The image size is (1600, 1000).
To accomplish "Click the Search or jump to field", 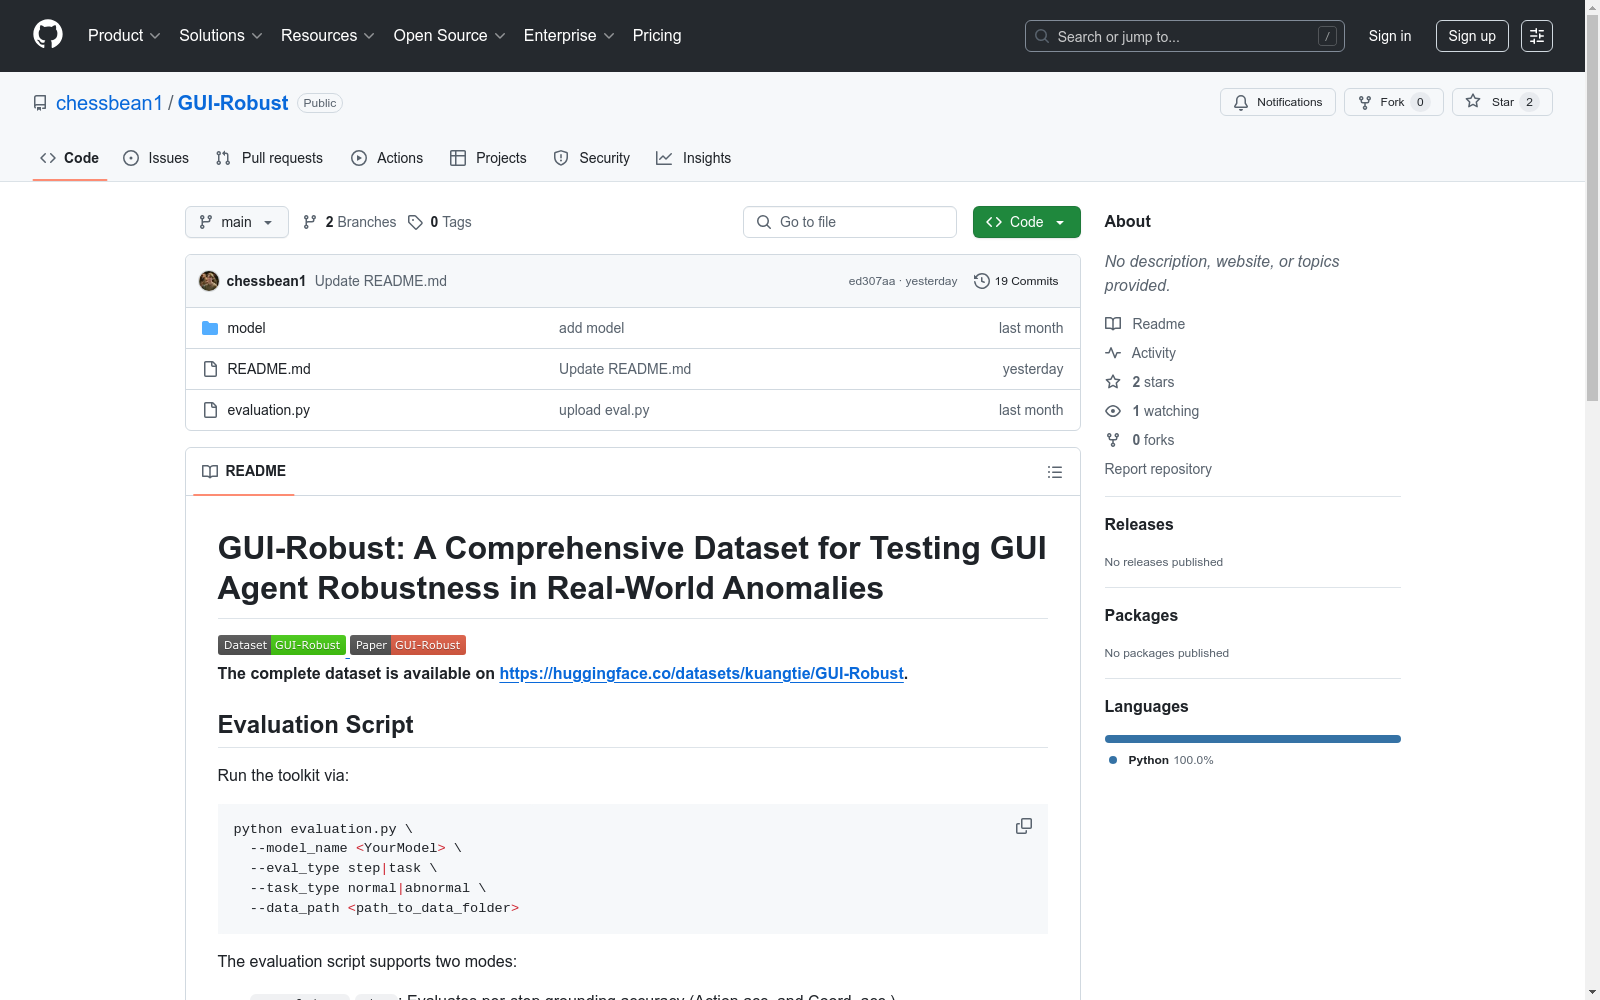I will click(x=1185, y=36).
